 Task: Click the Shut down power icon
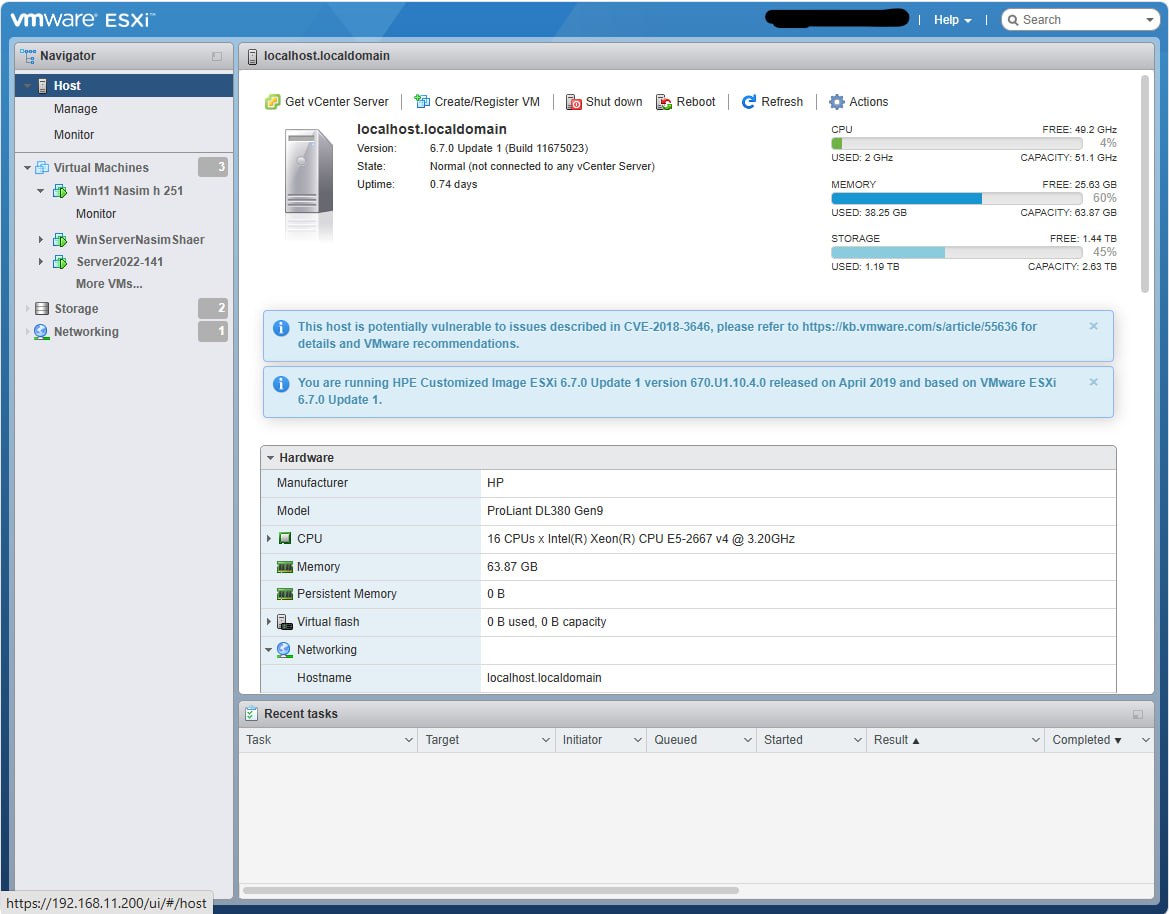point(573,102)
